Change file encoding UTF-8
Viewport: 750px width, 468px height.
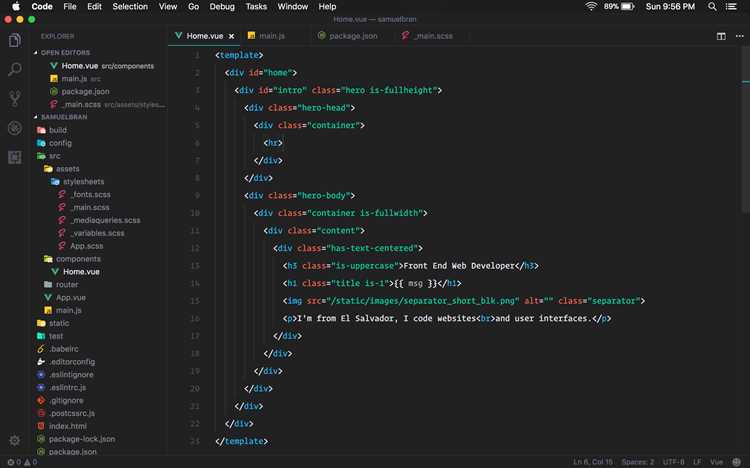pyautogui.click(x=673, y=462)
